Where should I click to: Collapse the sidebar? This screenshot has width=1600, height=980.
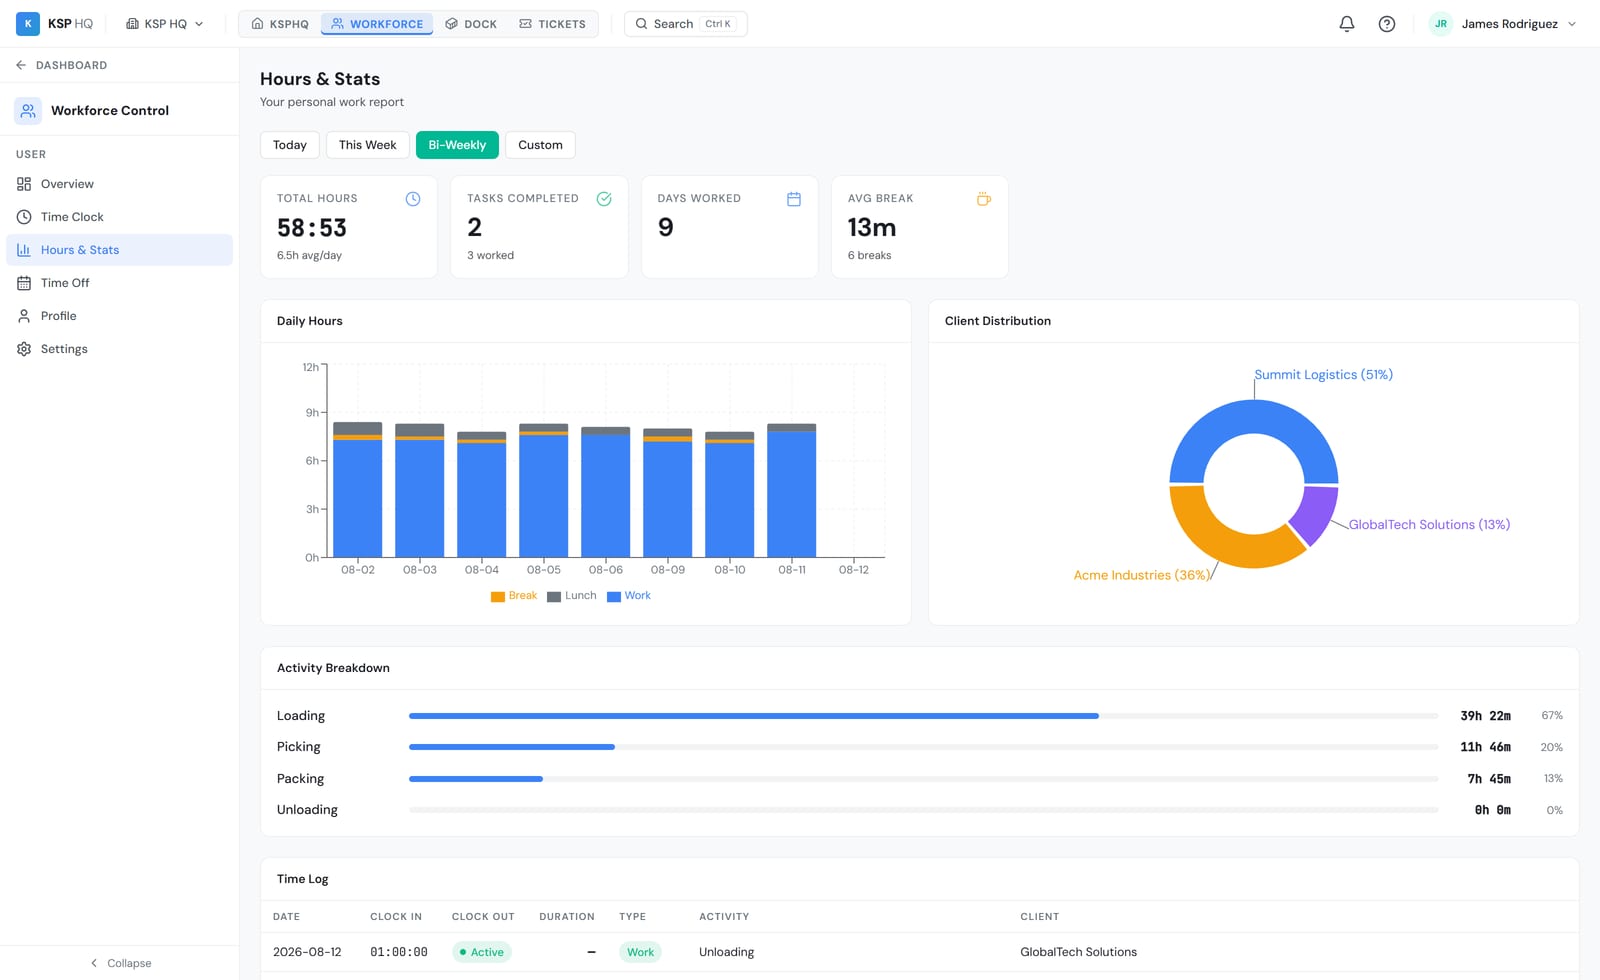point(120,963)
